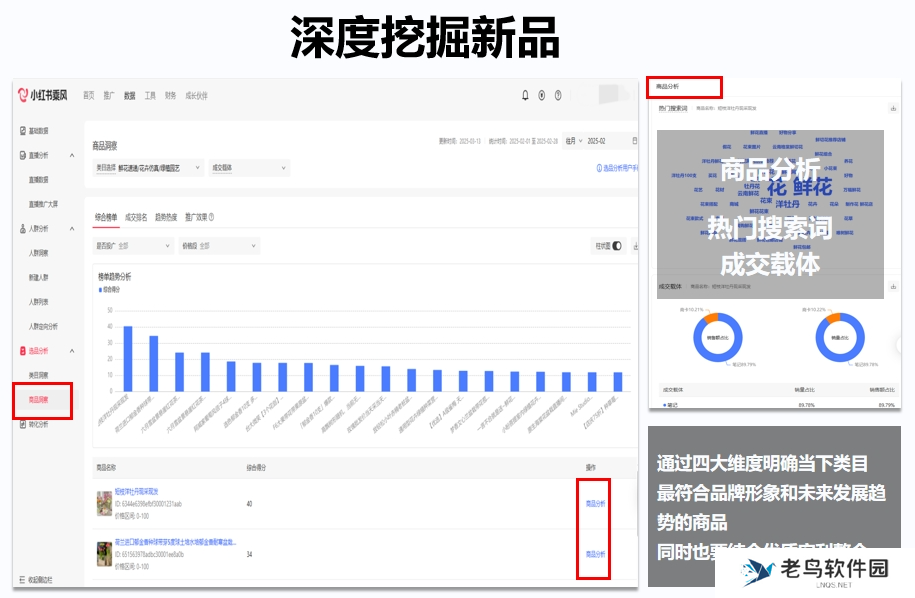The image size is (915, 598).
Task: Open 直播数据 in sidebar
Action: pos(39,180)
